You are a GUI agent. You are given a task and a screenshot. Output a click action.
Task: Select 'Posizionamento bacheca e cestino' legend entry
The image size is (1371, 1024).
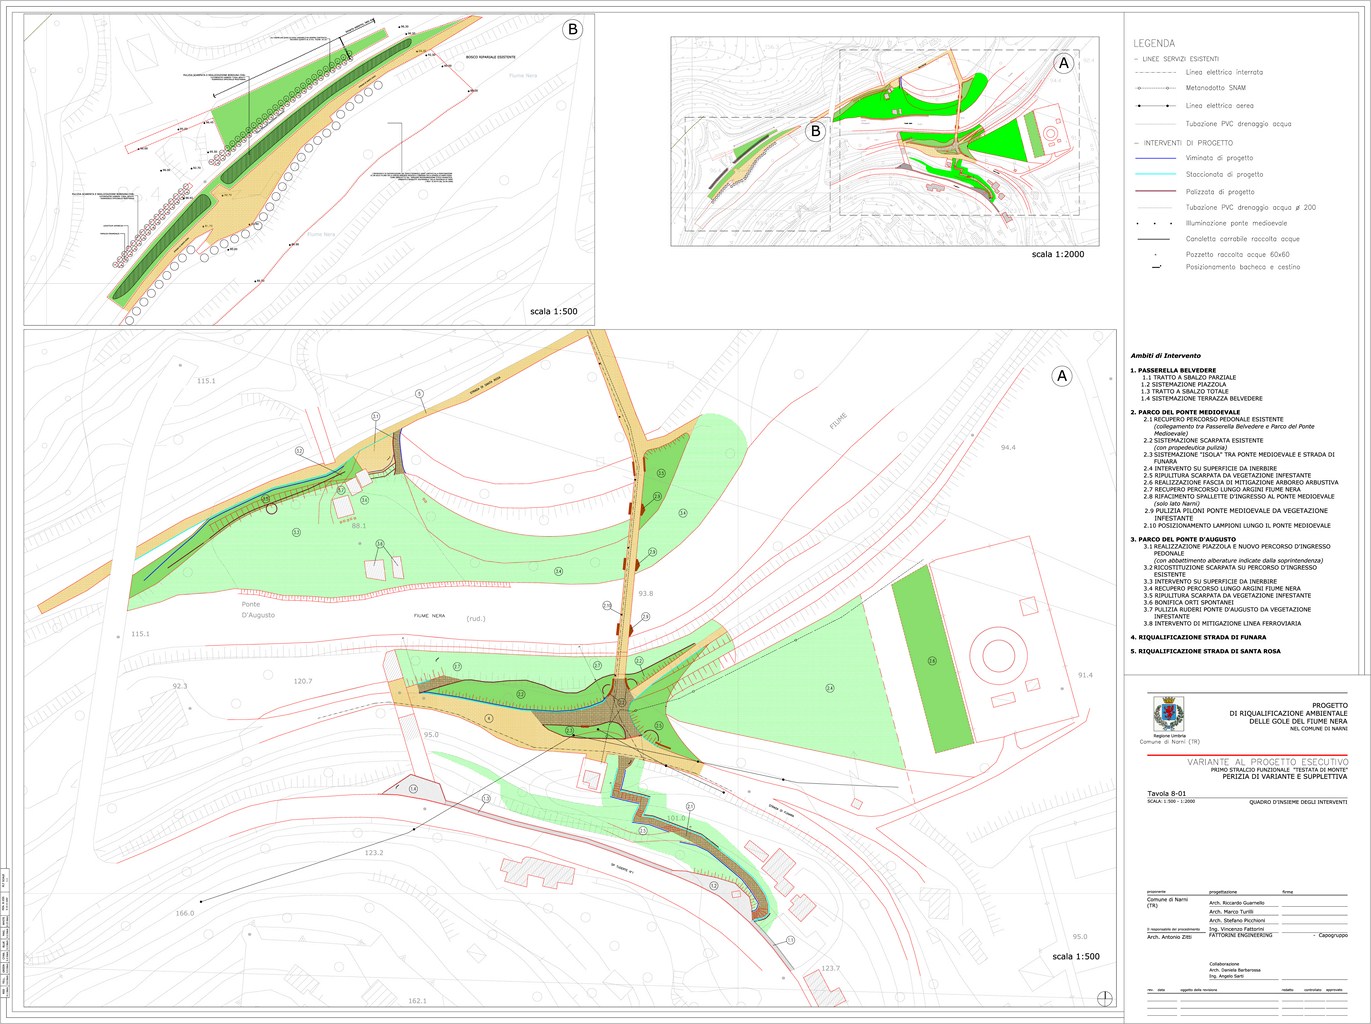1243,267
